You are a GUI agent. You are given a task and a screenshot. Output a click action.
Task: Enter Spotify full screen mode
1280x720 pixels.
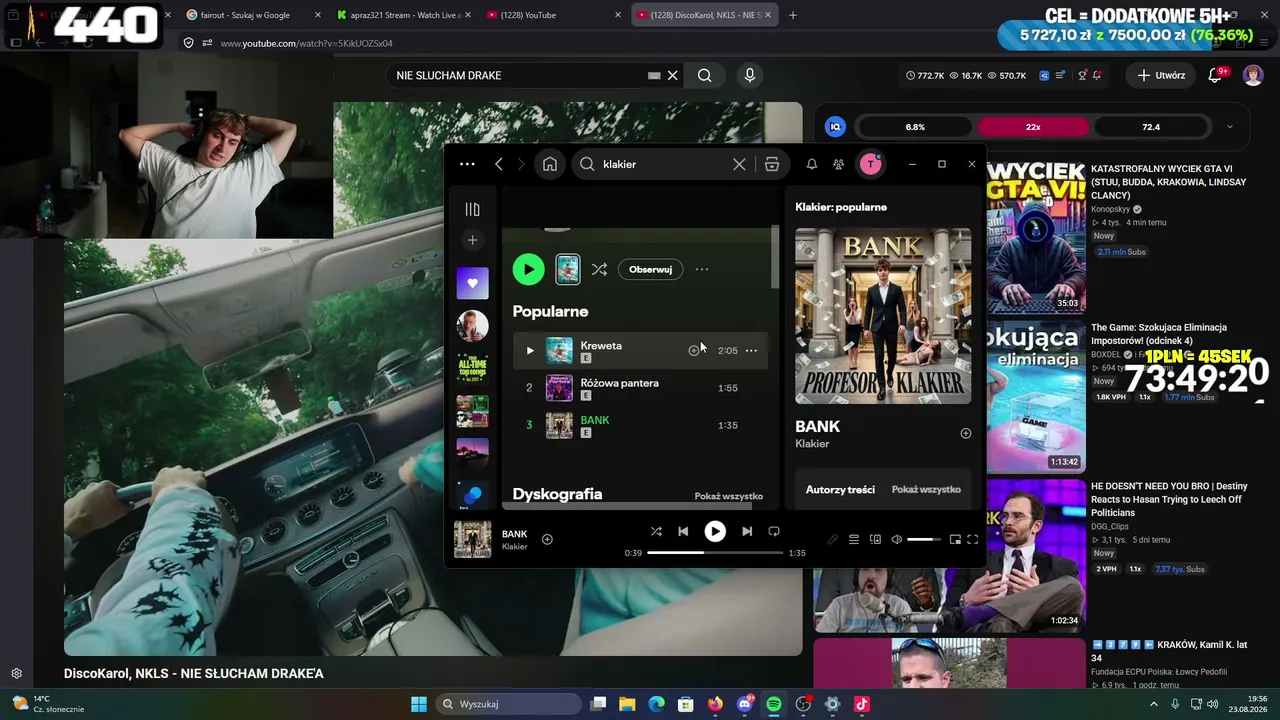click(x=972, y=540)
